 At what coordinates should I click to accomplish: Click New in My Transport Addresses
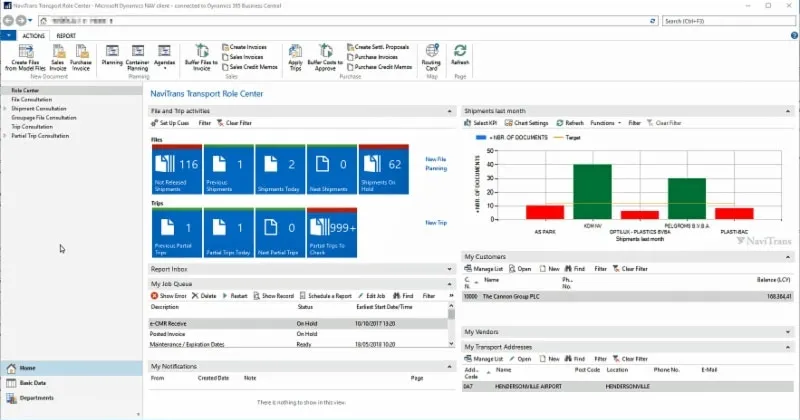549,359
